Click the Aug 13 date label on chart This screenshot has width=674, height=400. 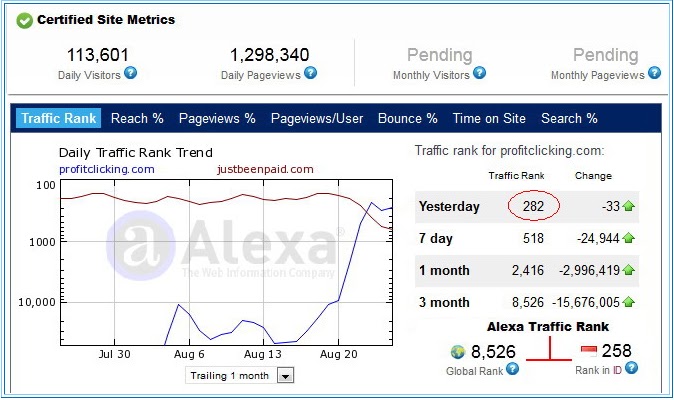pos(262,354)
